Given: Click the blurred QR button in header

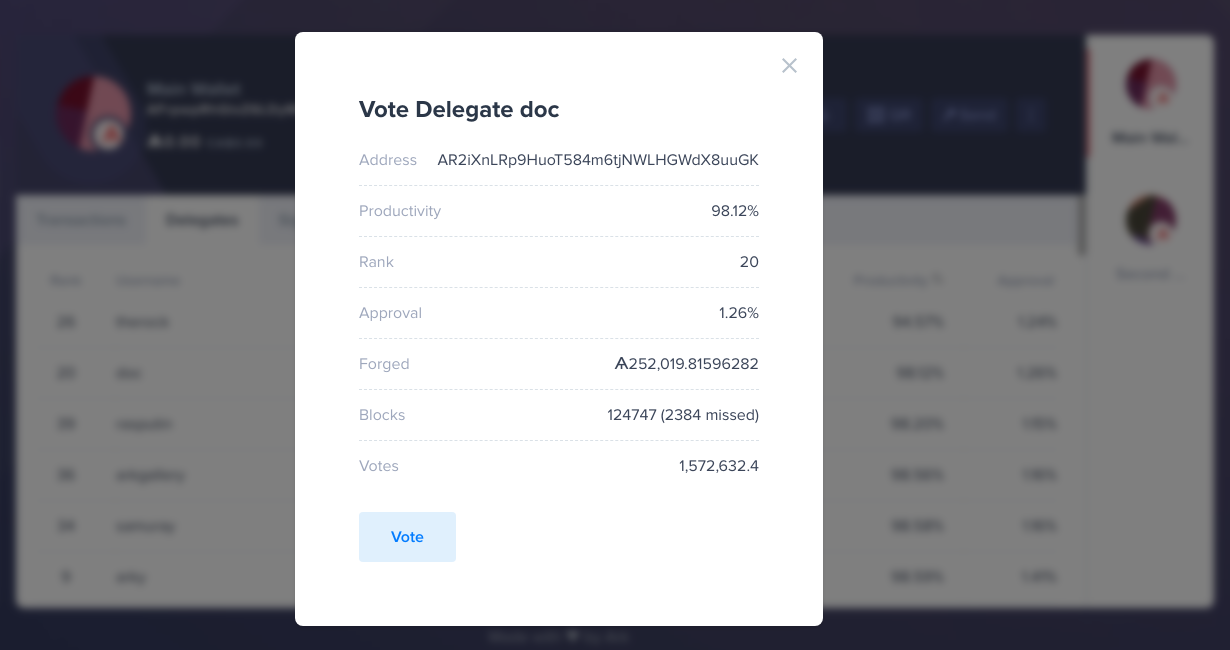Looking at the screenshot, I should point(890,115).
